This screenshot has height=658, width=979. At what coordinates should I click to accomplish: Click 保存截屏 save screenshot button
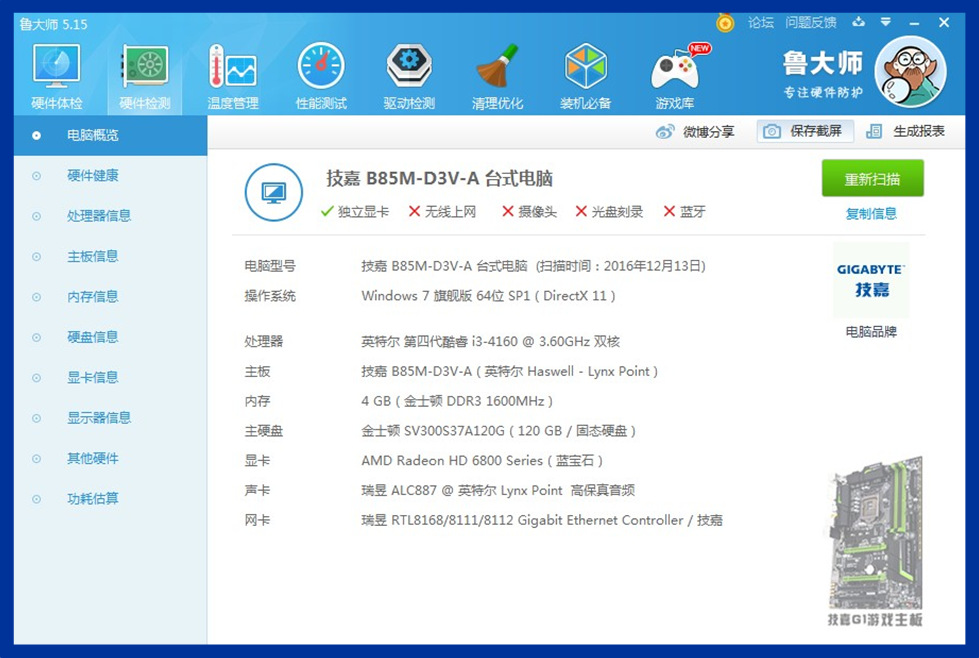(805, 131)
